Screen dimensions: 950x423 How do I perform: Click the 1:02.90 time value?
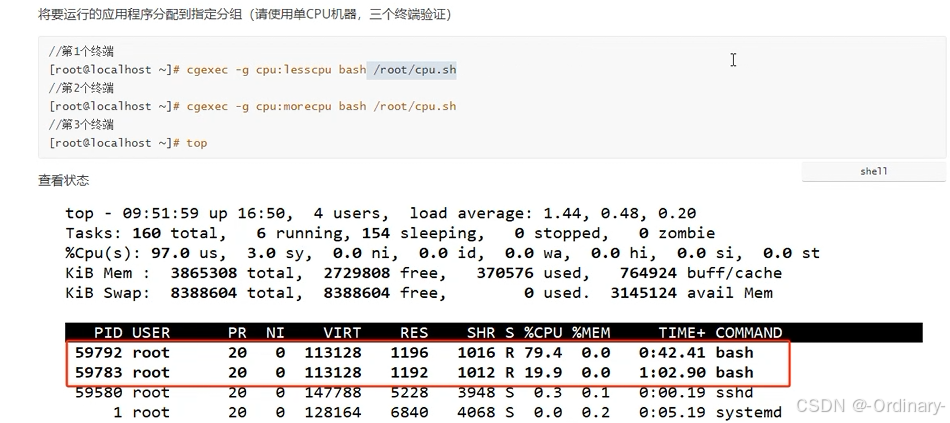click(672, 373)
